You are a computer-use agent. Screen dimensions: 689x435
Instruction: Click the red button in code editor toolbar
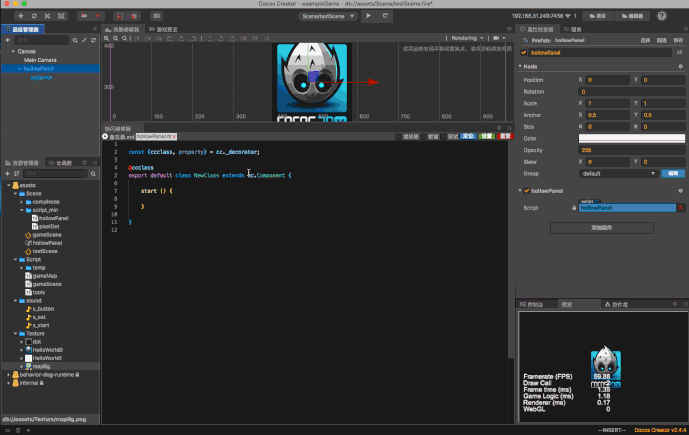tap(505, 136)
